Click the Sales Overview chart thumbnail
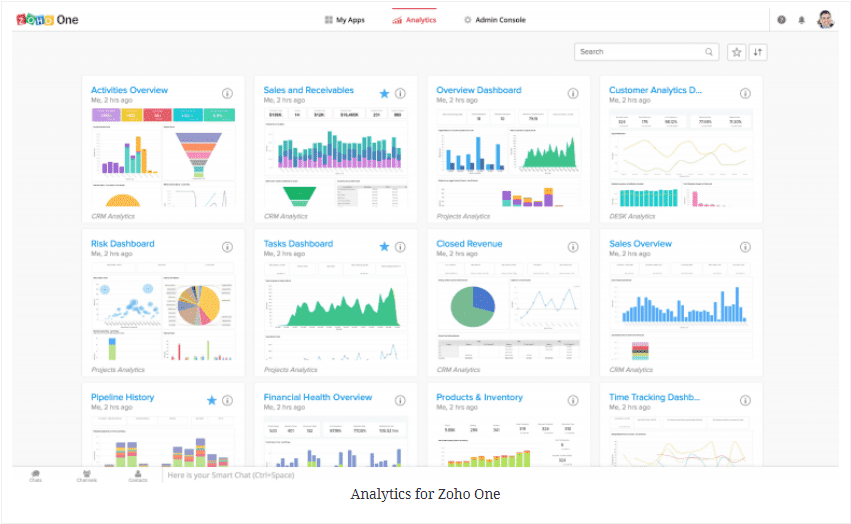Screen dimensions: 851x524 tap(681, 311)
